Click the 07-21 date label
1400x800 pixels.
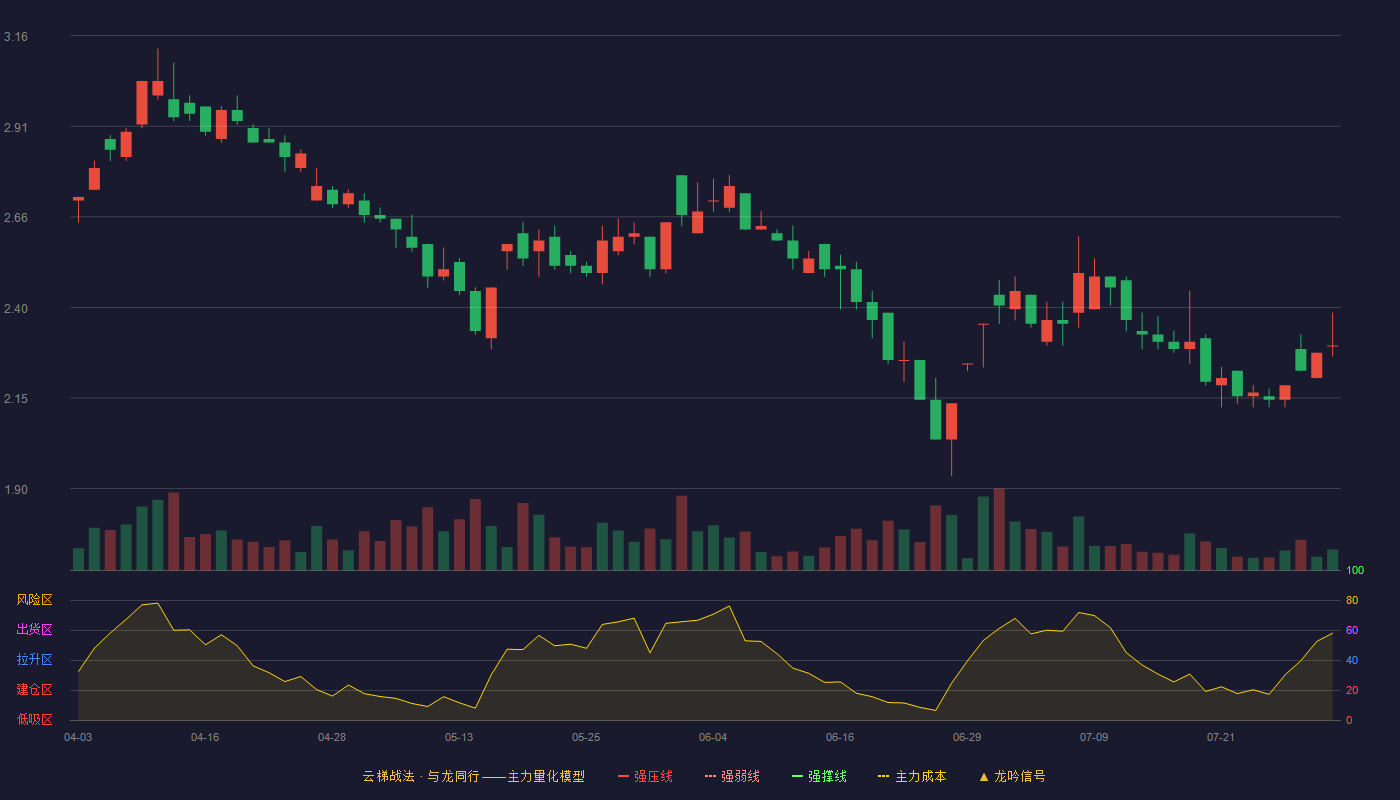pos(1221,737)
